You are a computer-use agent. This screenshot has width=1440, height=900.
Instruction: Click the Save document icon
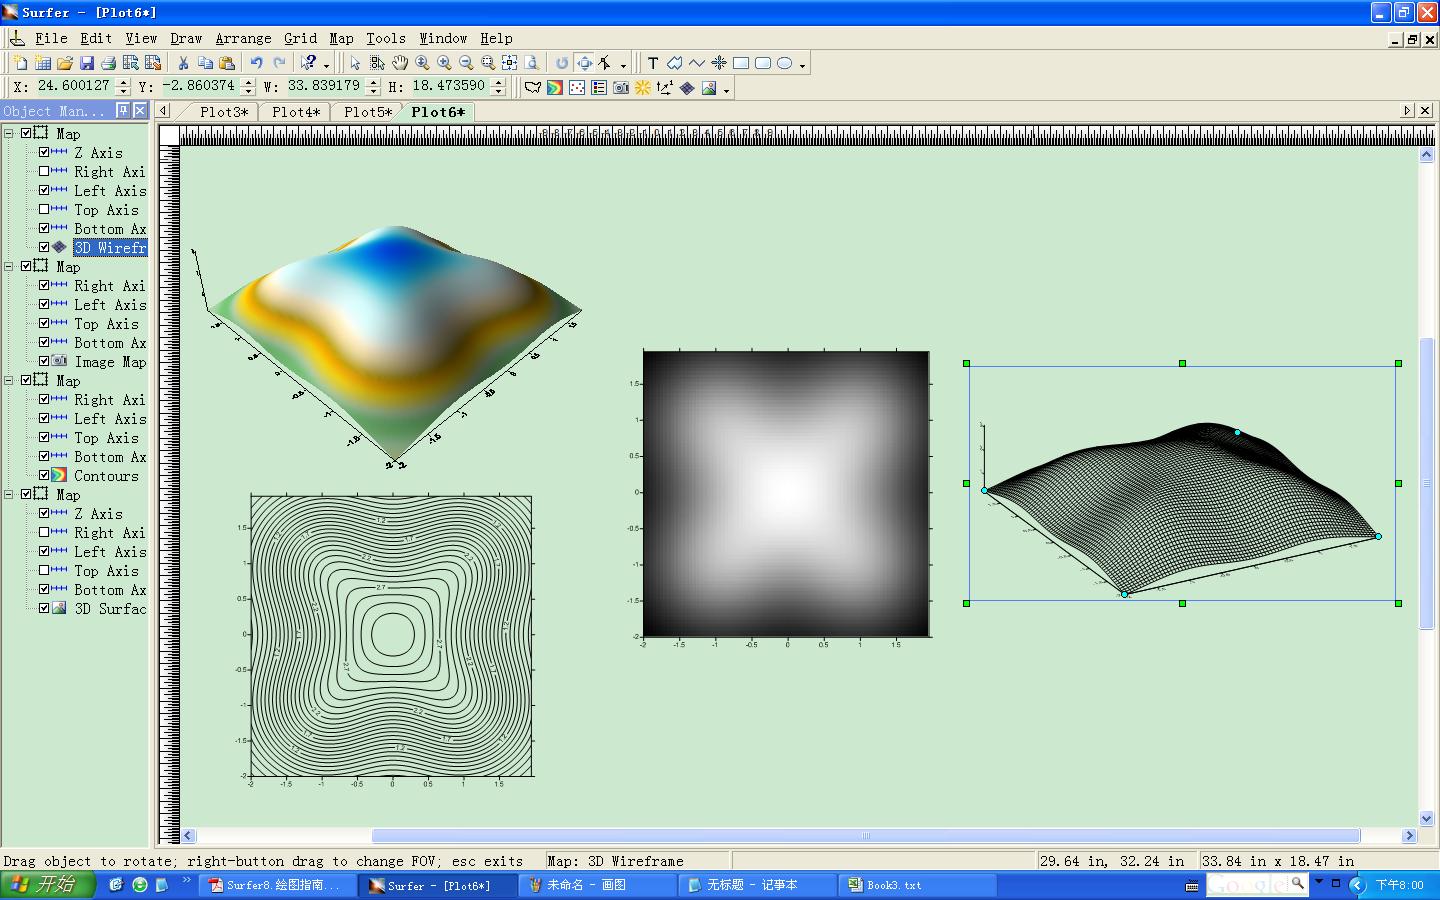pos(87,63)
